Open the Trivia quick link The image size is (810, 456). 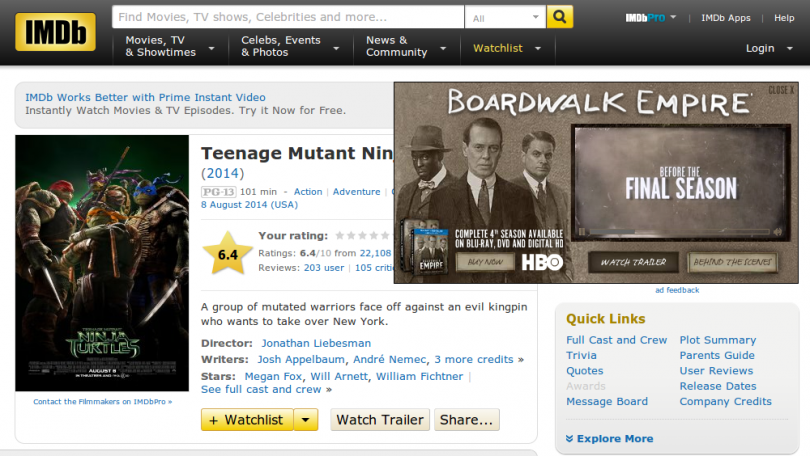click(x=581, y=355)
